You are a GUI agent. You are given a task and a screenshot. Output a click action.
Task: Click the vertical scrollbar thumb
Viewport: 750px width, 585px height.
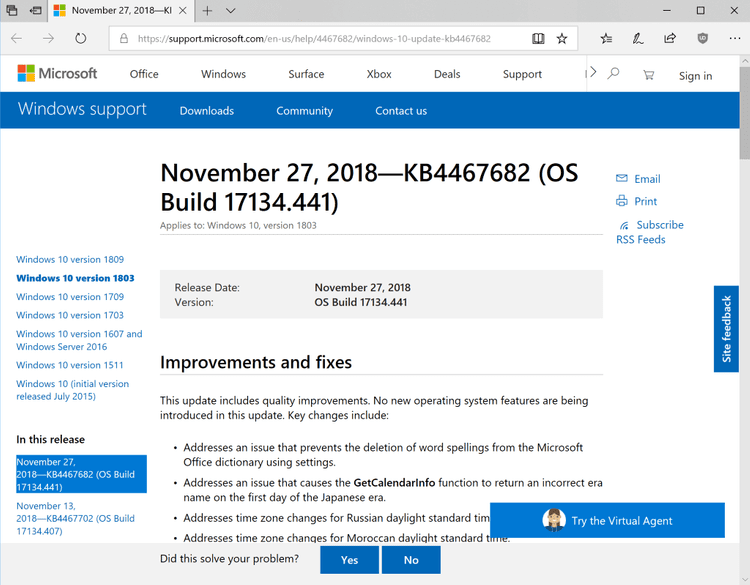pos(745,113)
